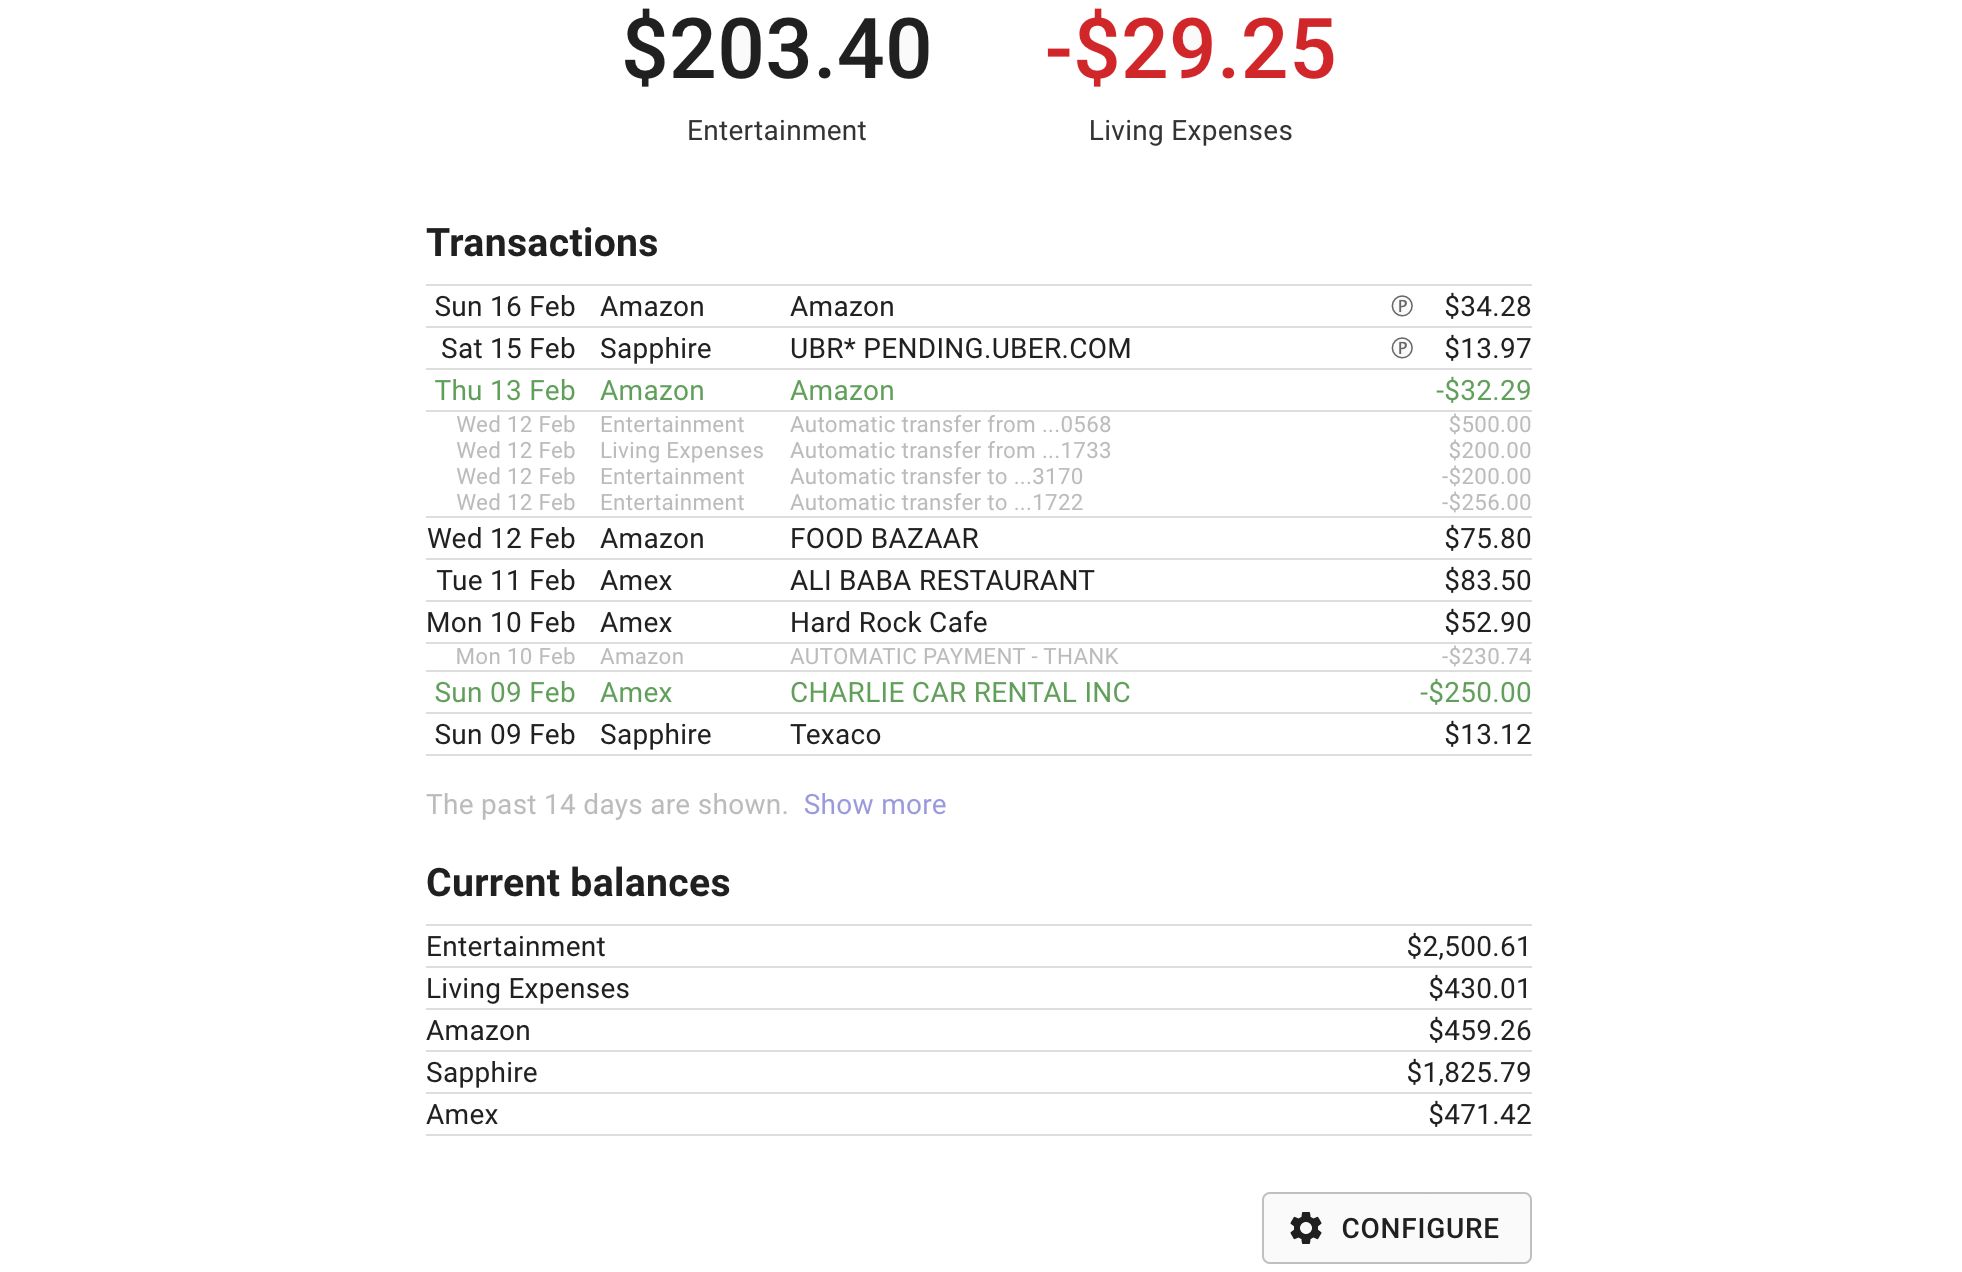Click the Transactions section heading
Viewport: 1962px width, 1272px height.
542,242
